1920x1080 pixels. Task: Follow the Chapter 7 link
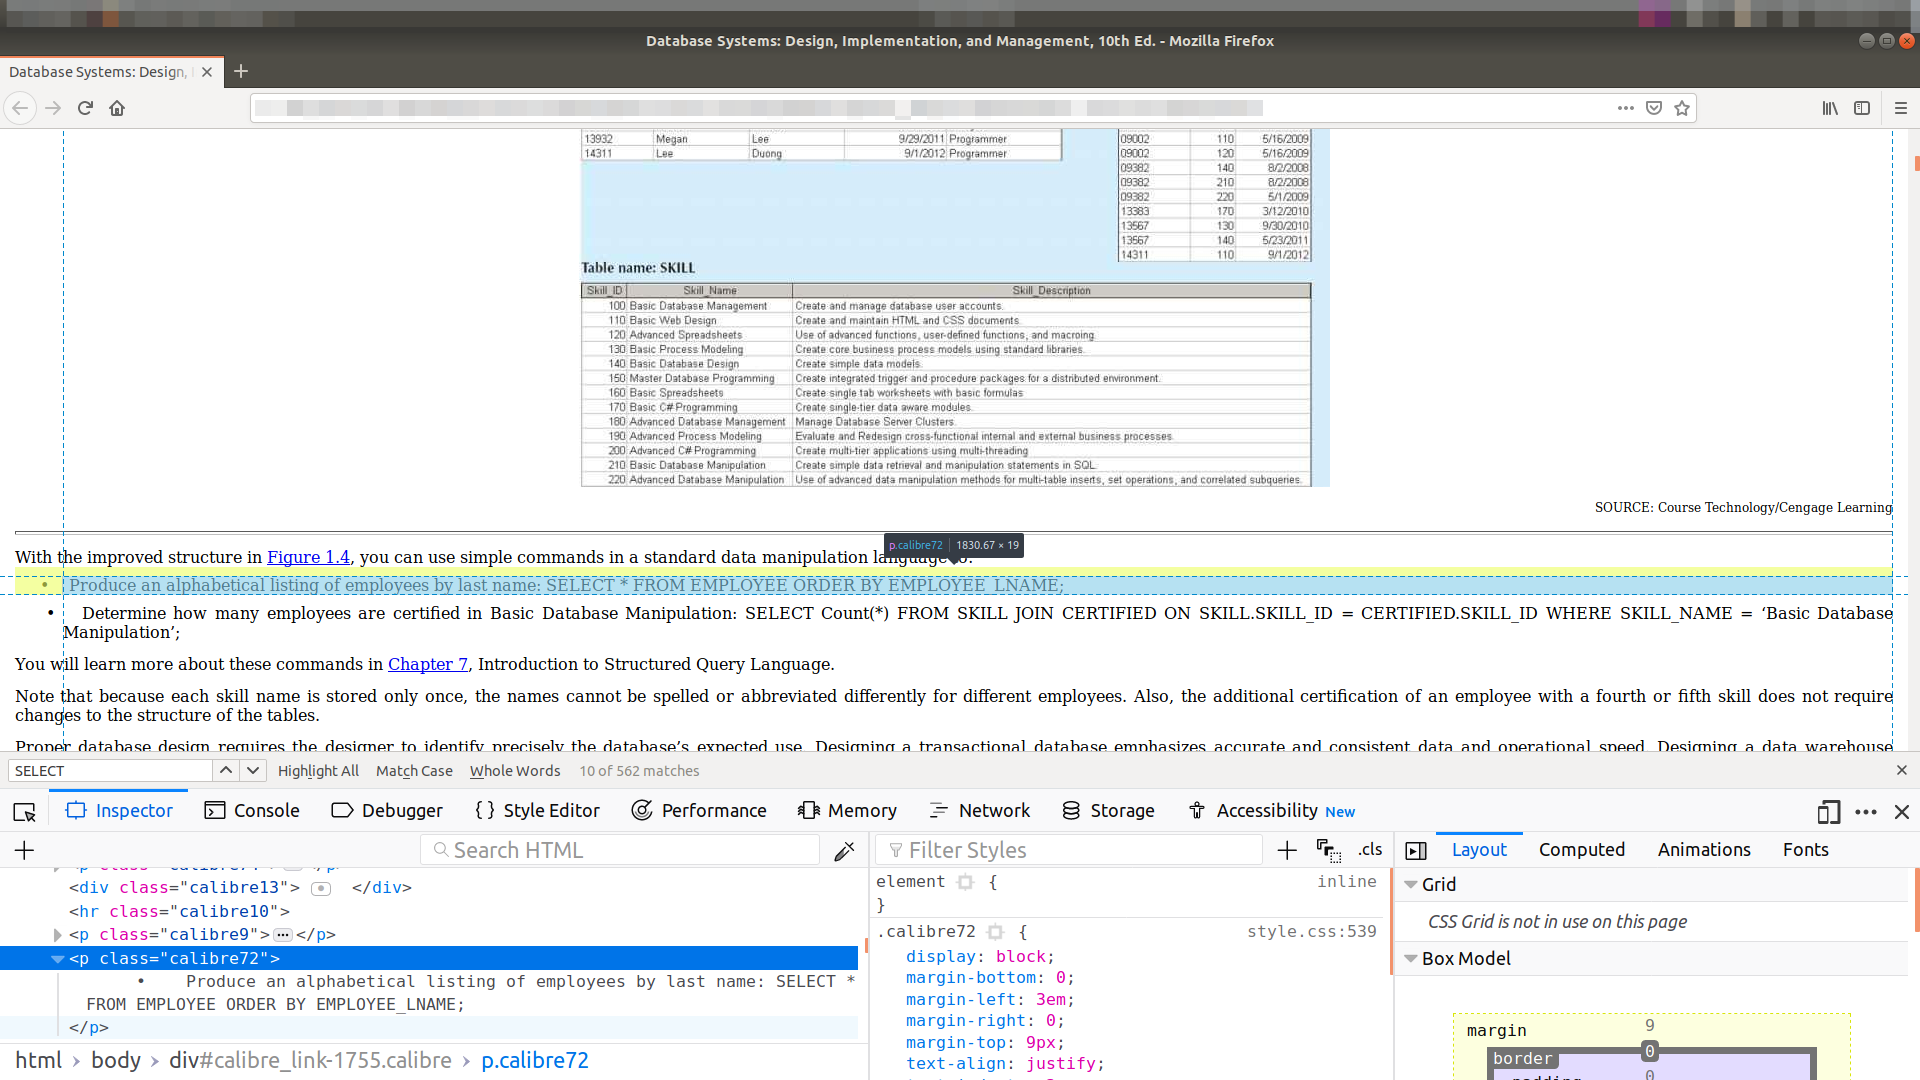[427, 665]
